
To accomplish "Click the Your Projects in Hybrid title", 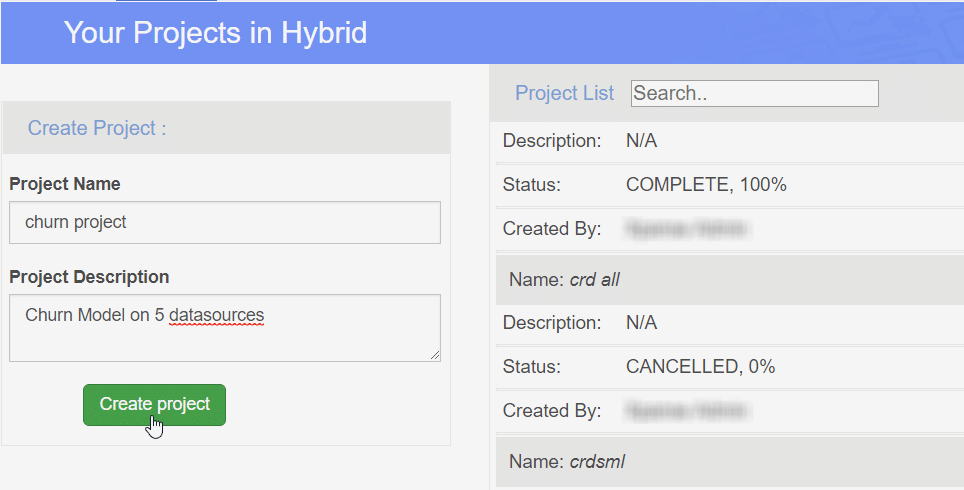I will tap(215, 33).
